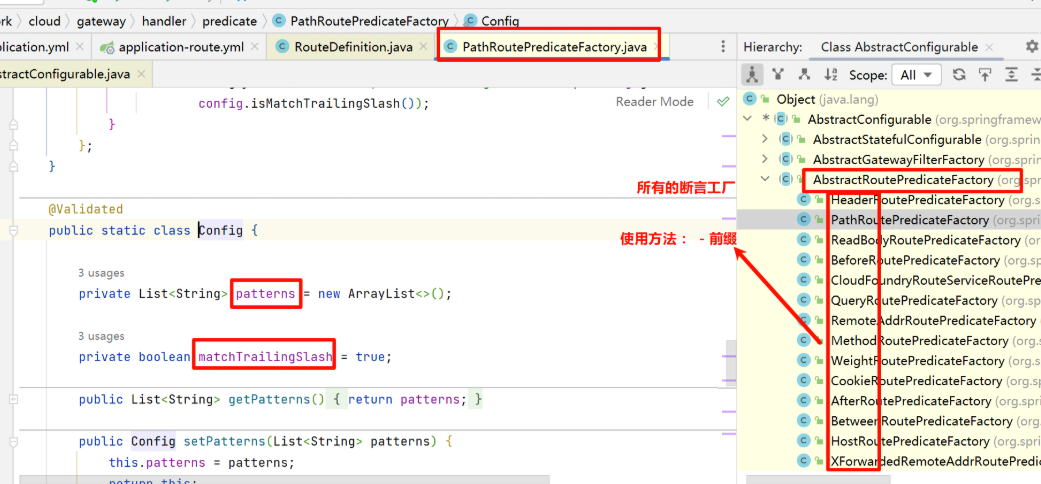
Task: Expand AbstractStatefulConfigurable node
Action: click(x=765, y=139)
